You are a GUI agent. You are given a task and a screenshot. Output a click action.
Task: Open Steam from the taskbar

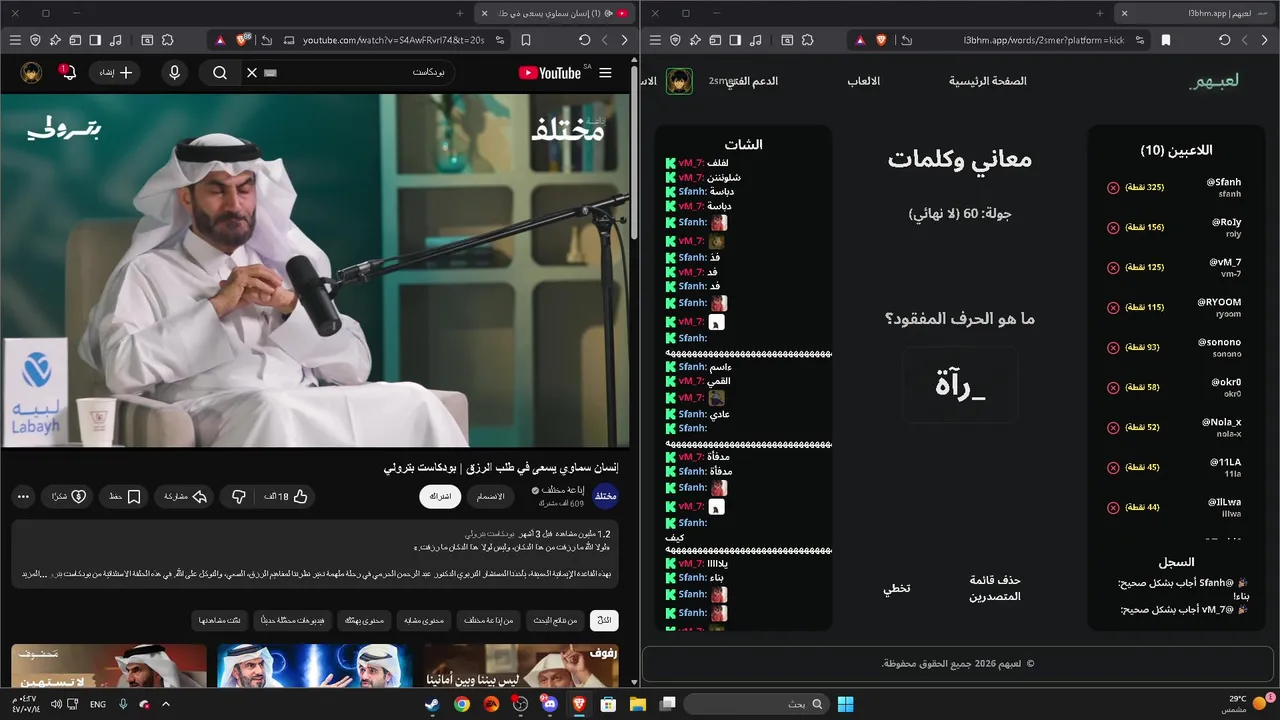(x=432, y=704)
